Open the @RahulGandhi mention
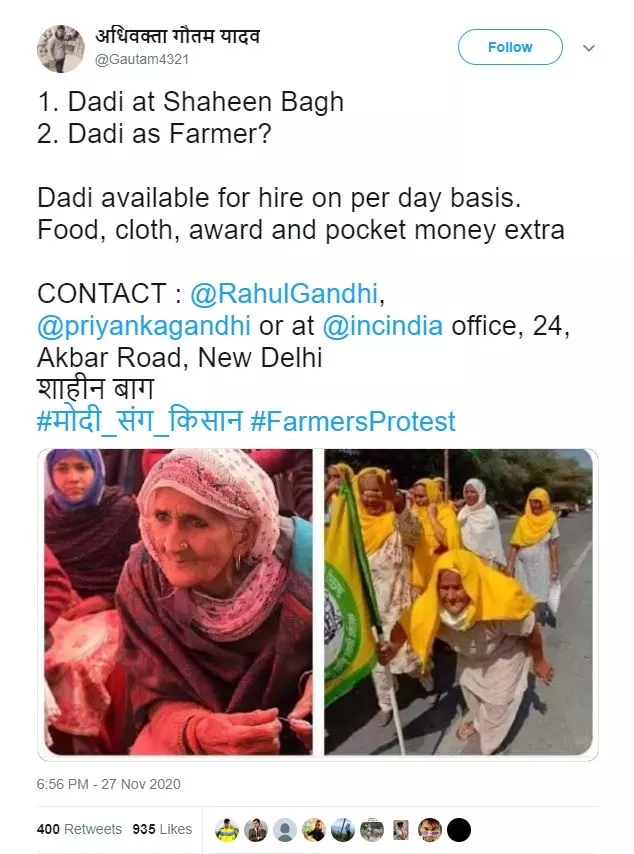Screen dimensions: 634x854 click(284, 294)
